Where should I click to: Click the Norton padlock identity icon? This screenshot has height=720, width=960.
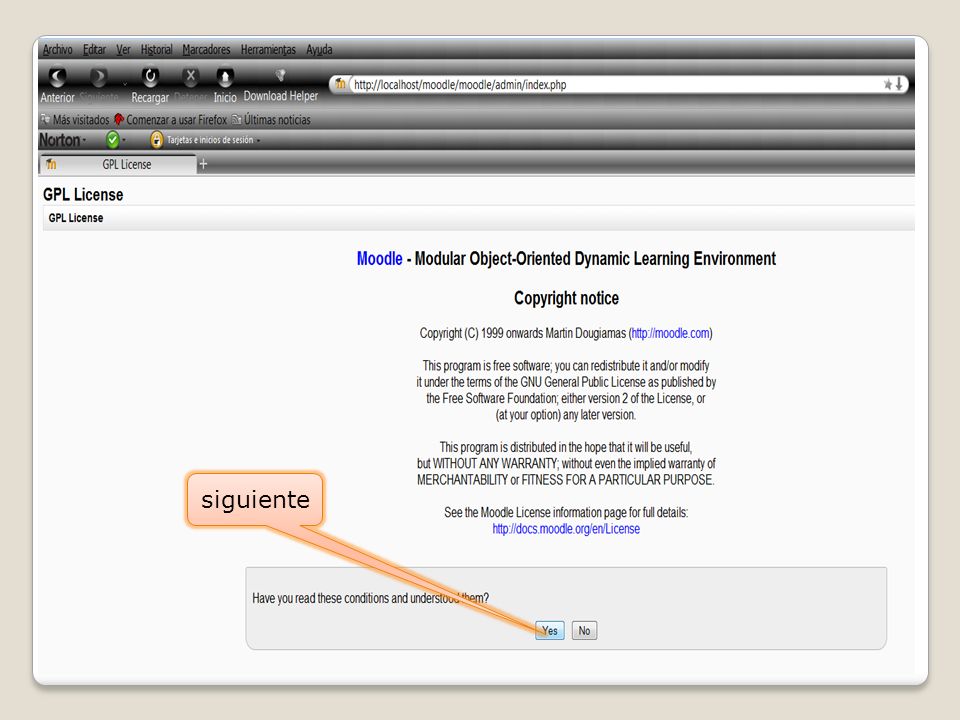[x=157, y=140]
